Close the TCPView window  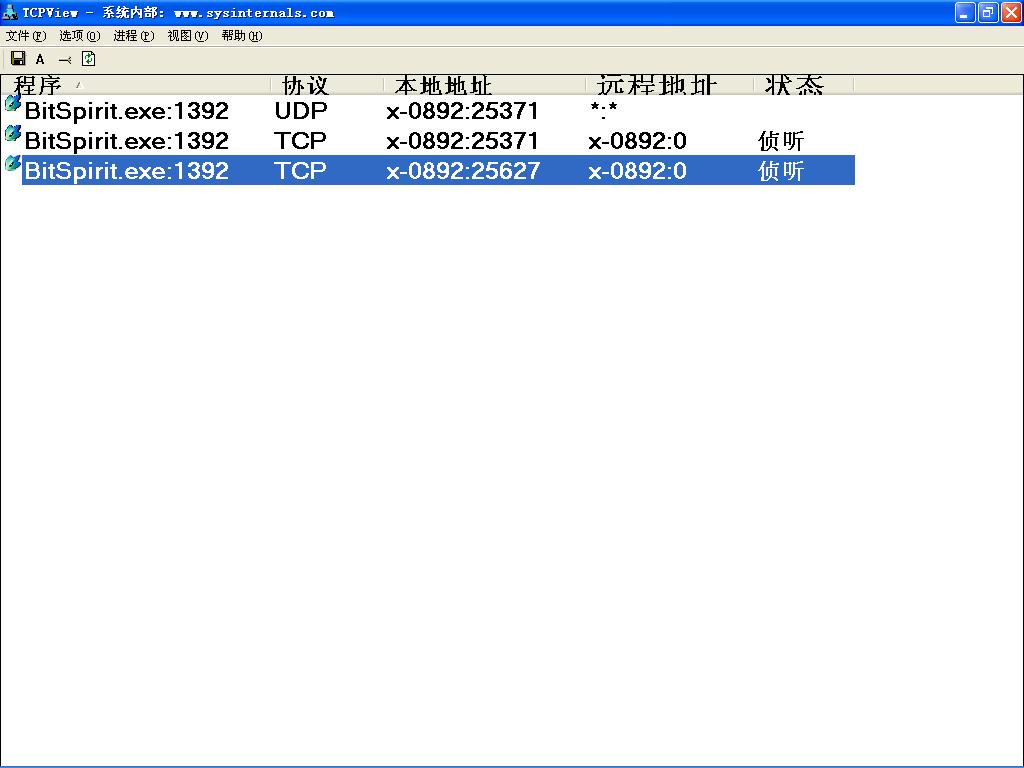pyautogui.click(x=1011, y=12)
